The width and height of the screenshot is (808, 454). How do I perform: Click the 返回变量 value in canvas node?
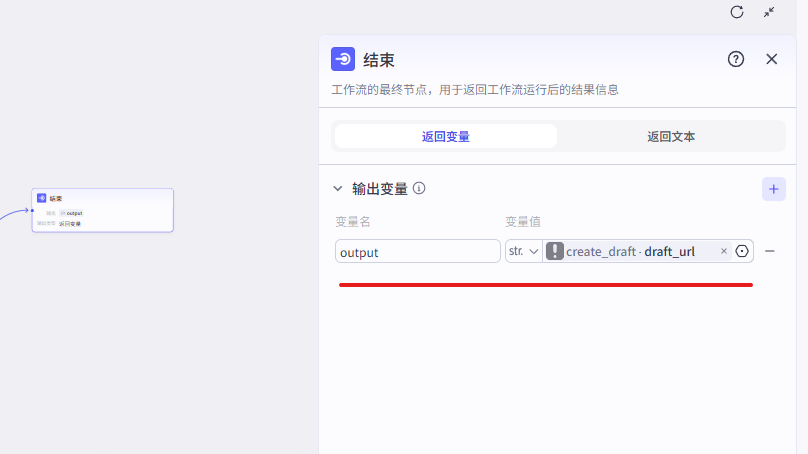tap(70, 224)
